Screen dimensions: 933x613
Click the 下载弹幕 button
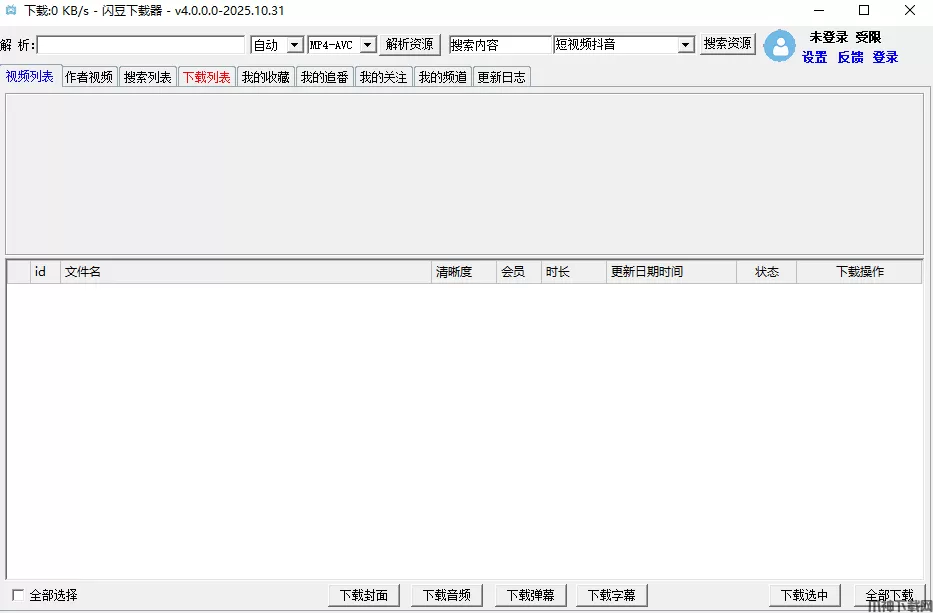tap(530, 595)
